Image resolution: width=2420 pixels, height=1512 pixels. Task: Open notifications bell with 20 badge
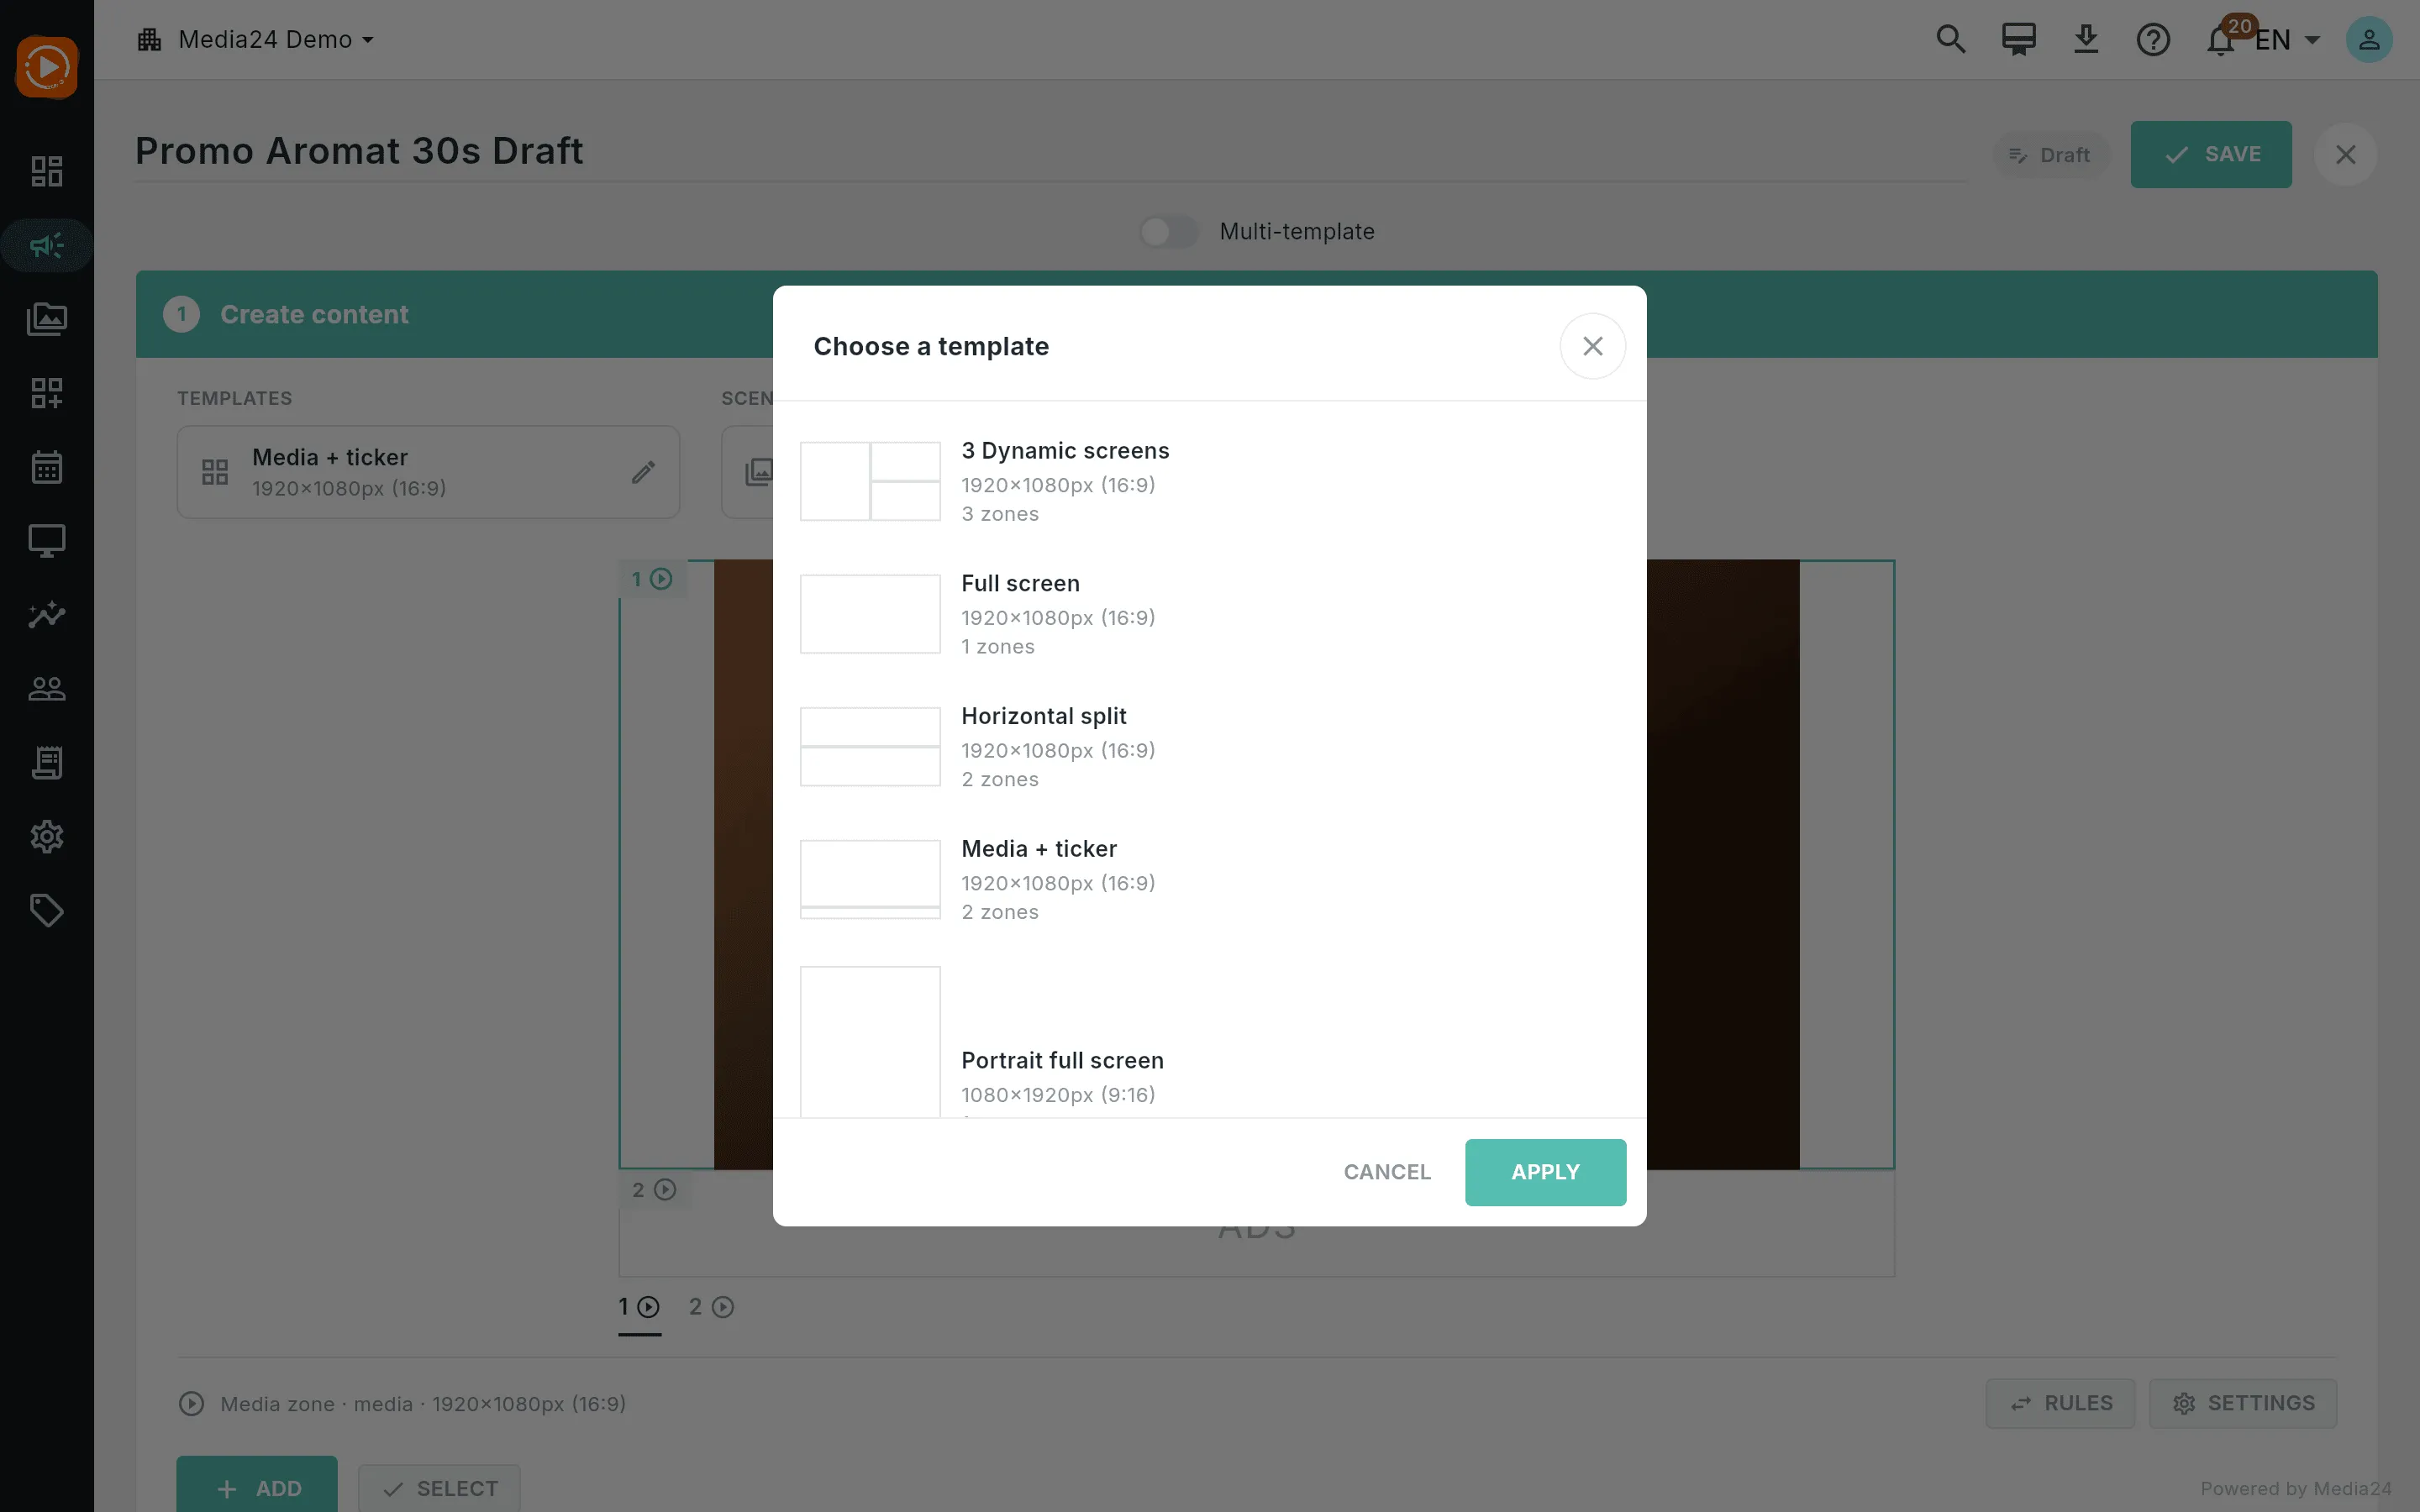(2222, 39)
